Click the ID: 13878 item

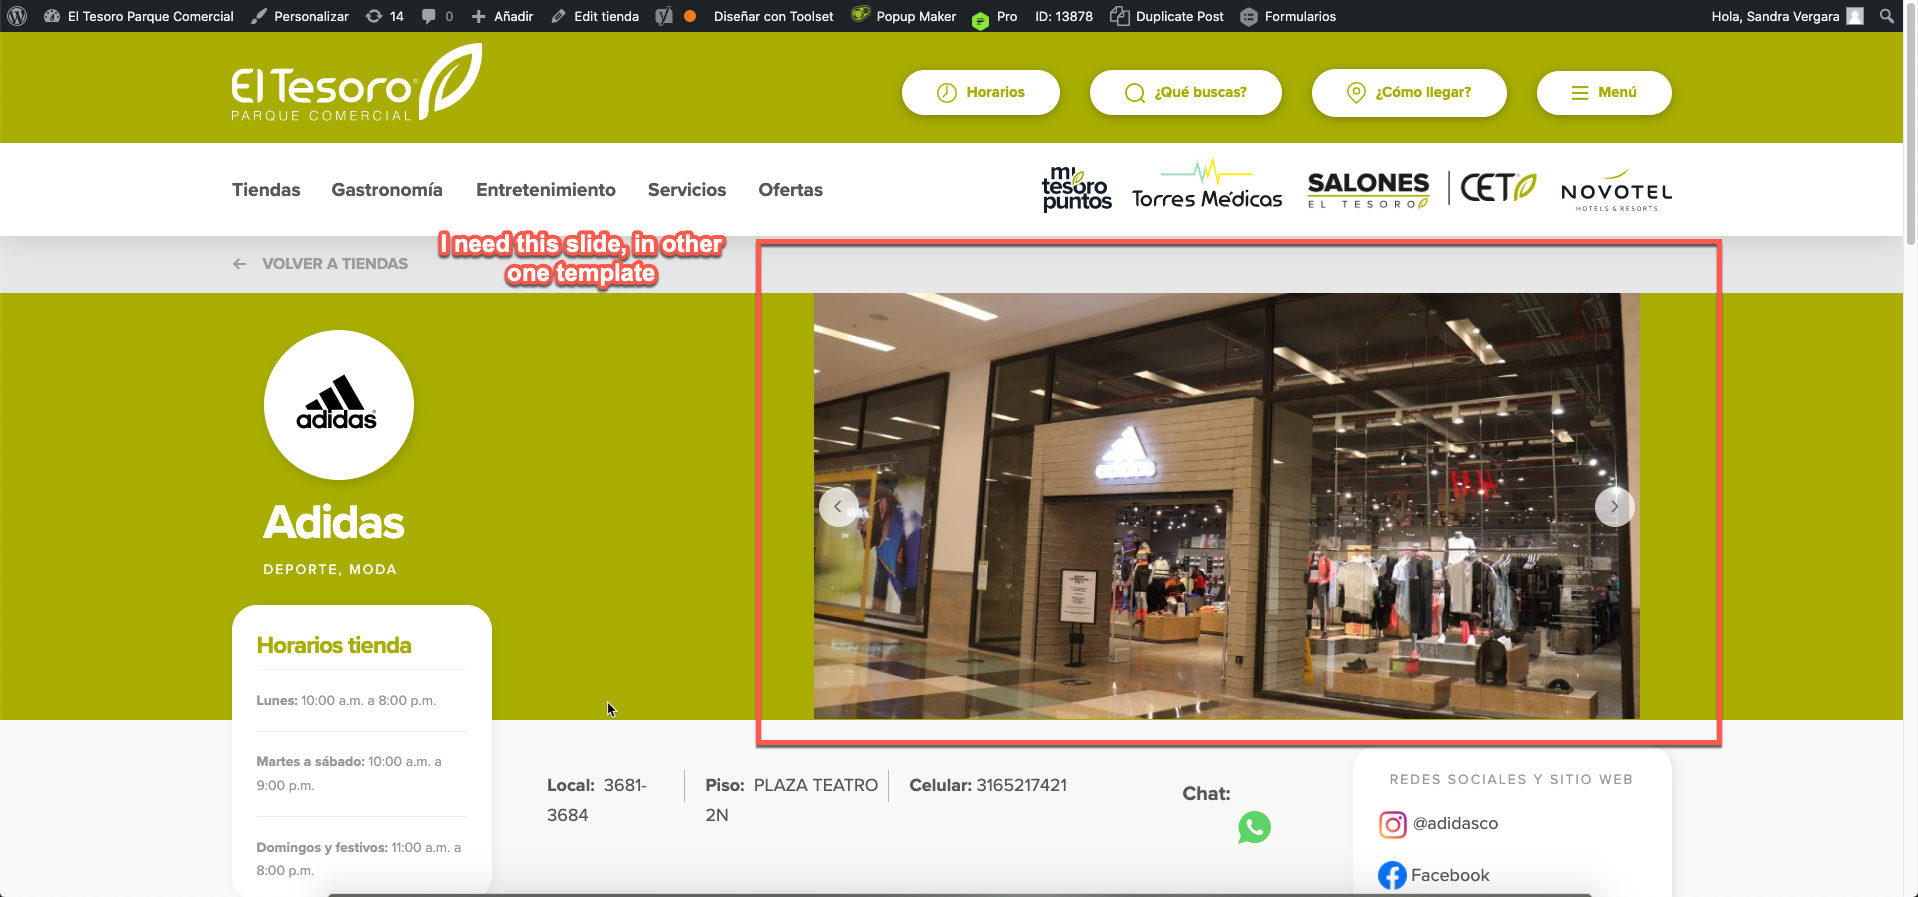tap(1064, 16)
